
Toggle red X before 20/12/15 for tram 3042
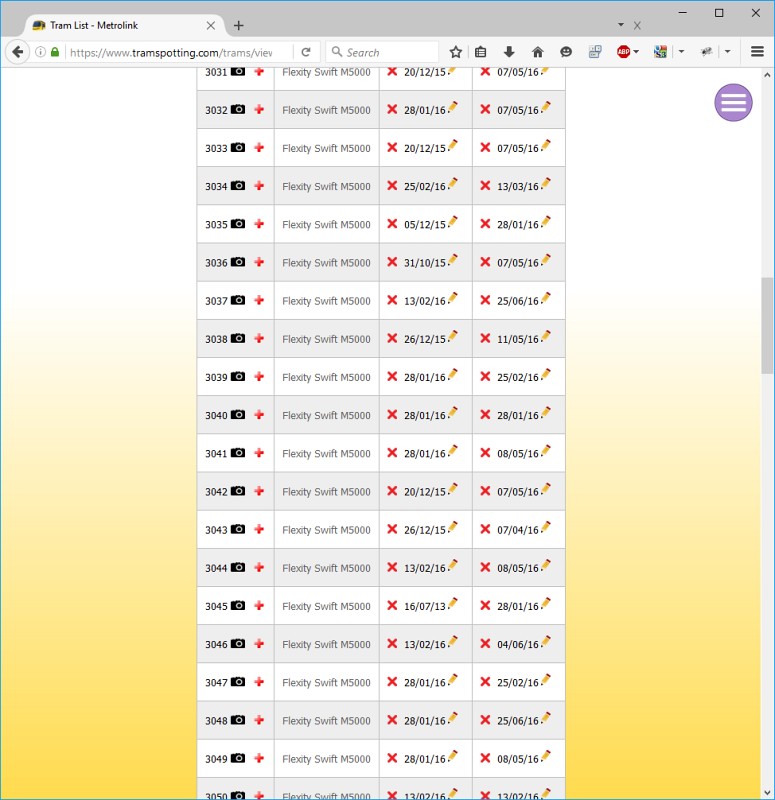(392, 491)
